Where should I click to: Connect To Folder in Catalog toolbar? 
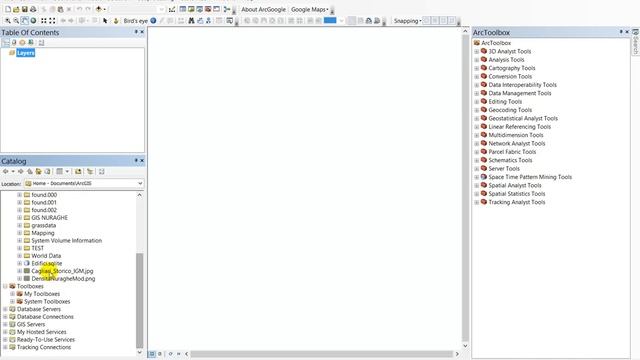coord(78,171)
